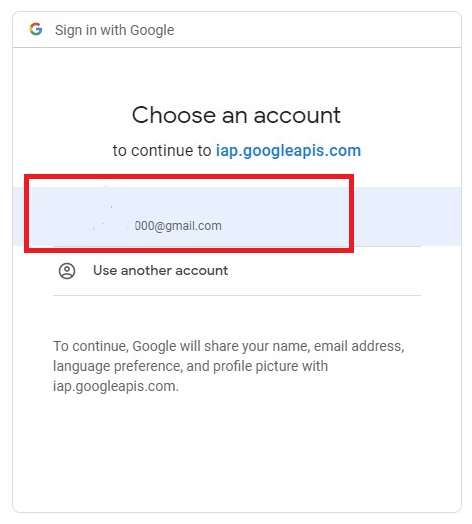Screen dimensions: 472x524
Task: Click the Choose an account heading
Action: click(x=236, y=115)
